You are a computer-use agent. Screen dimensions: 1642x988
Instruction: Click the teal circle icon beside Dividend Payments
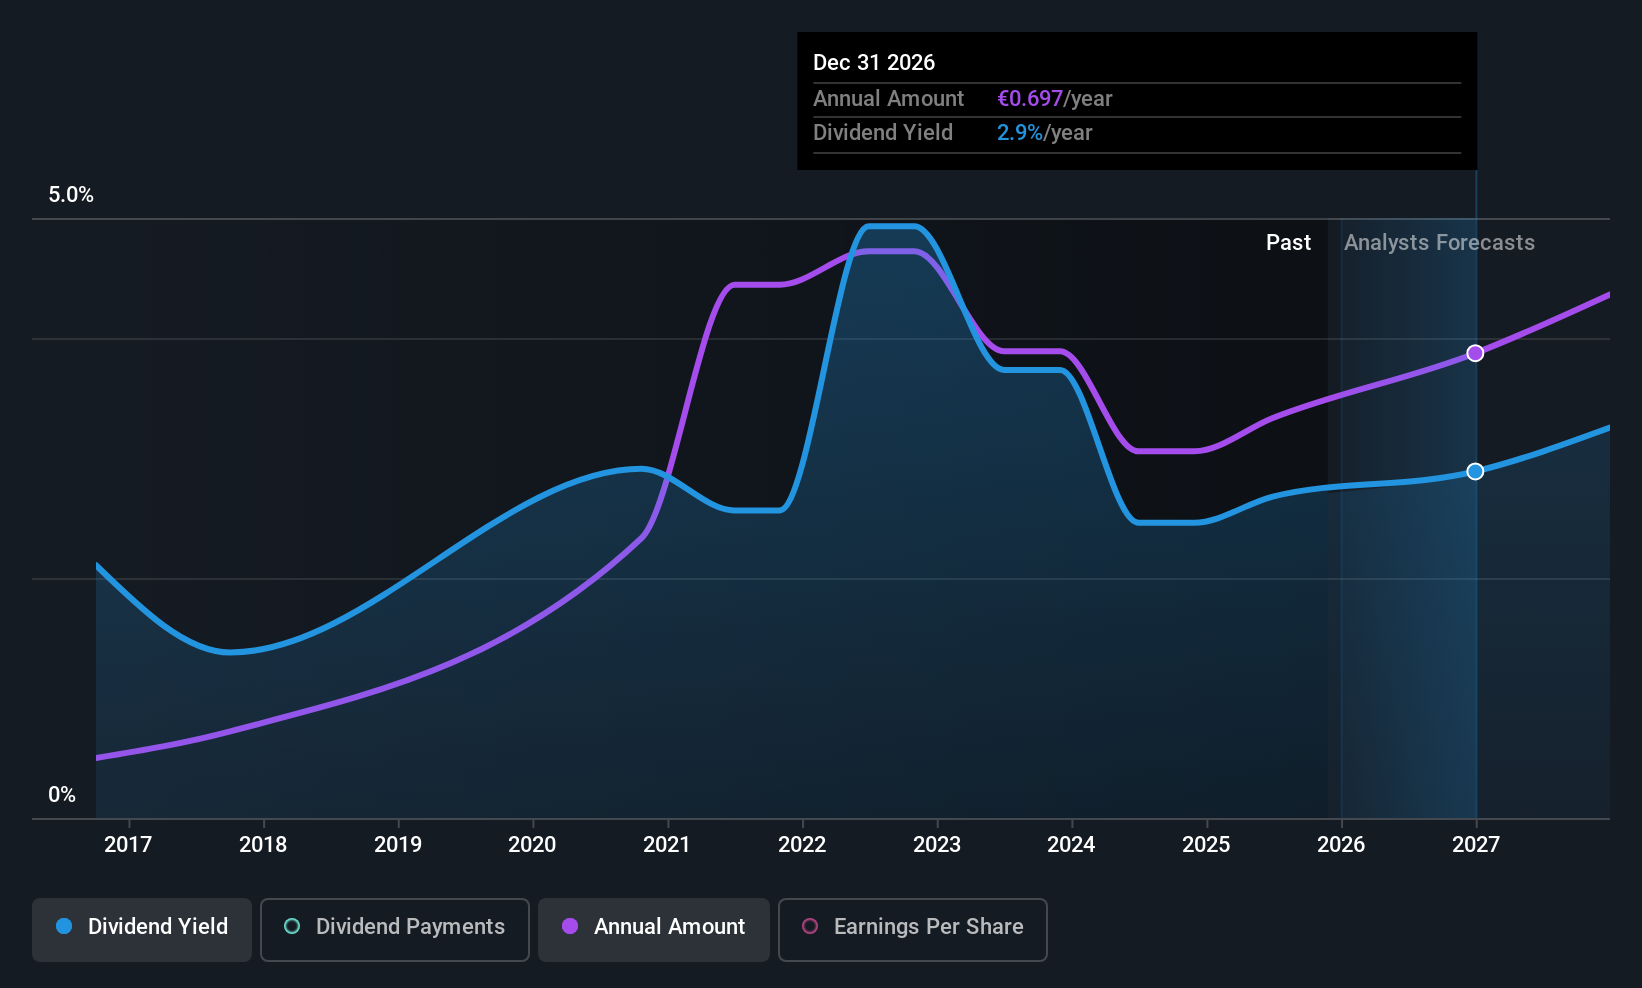[292, 927]
